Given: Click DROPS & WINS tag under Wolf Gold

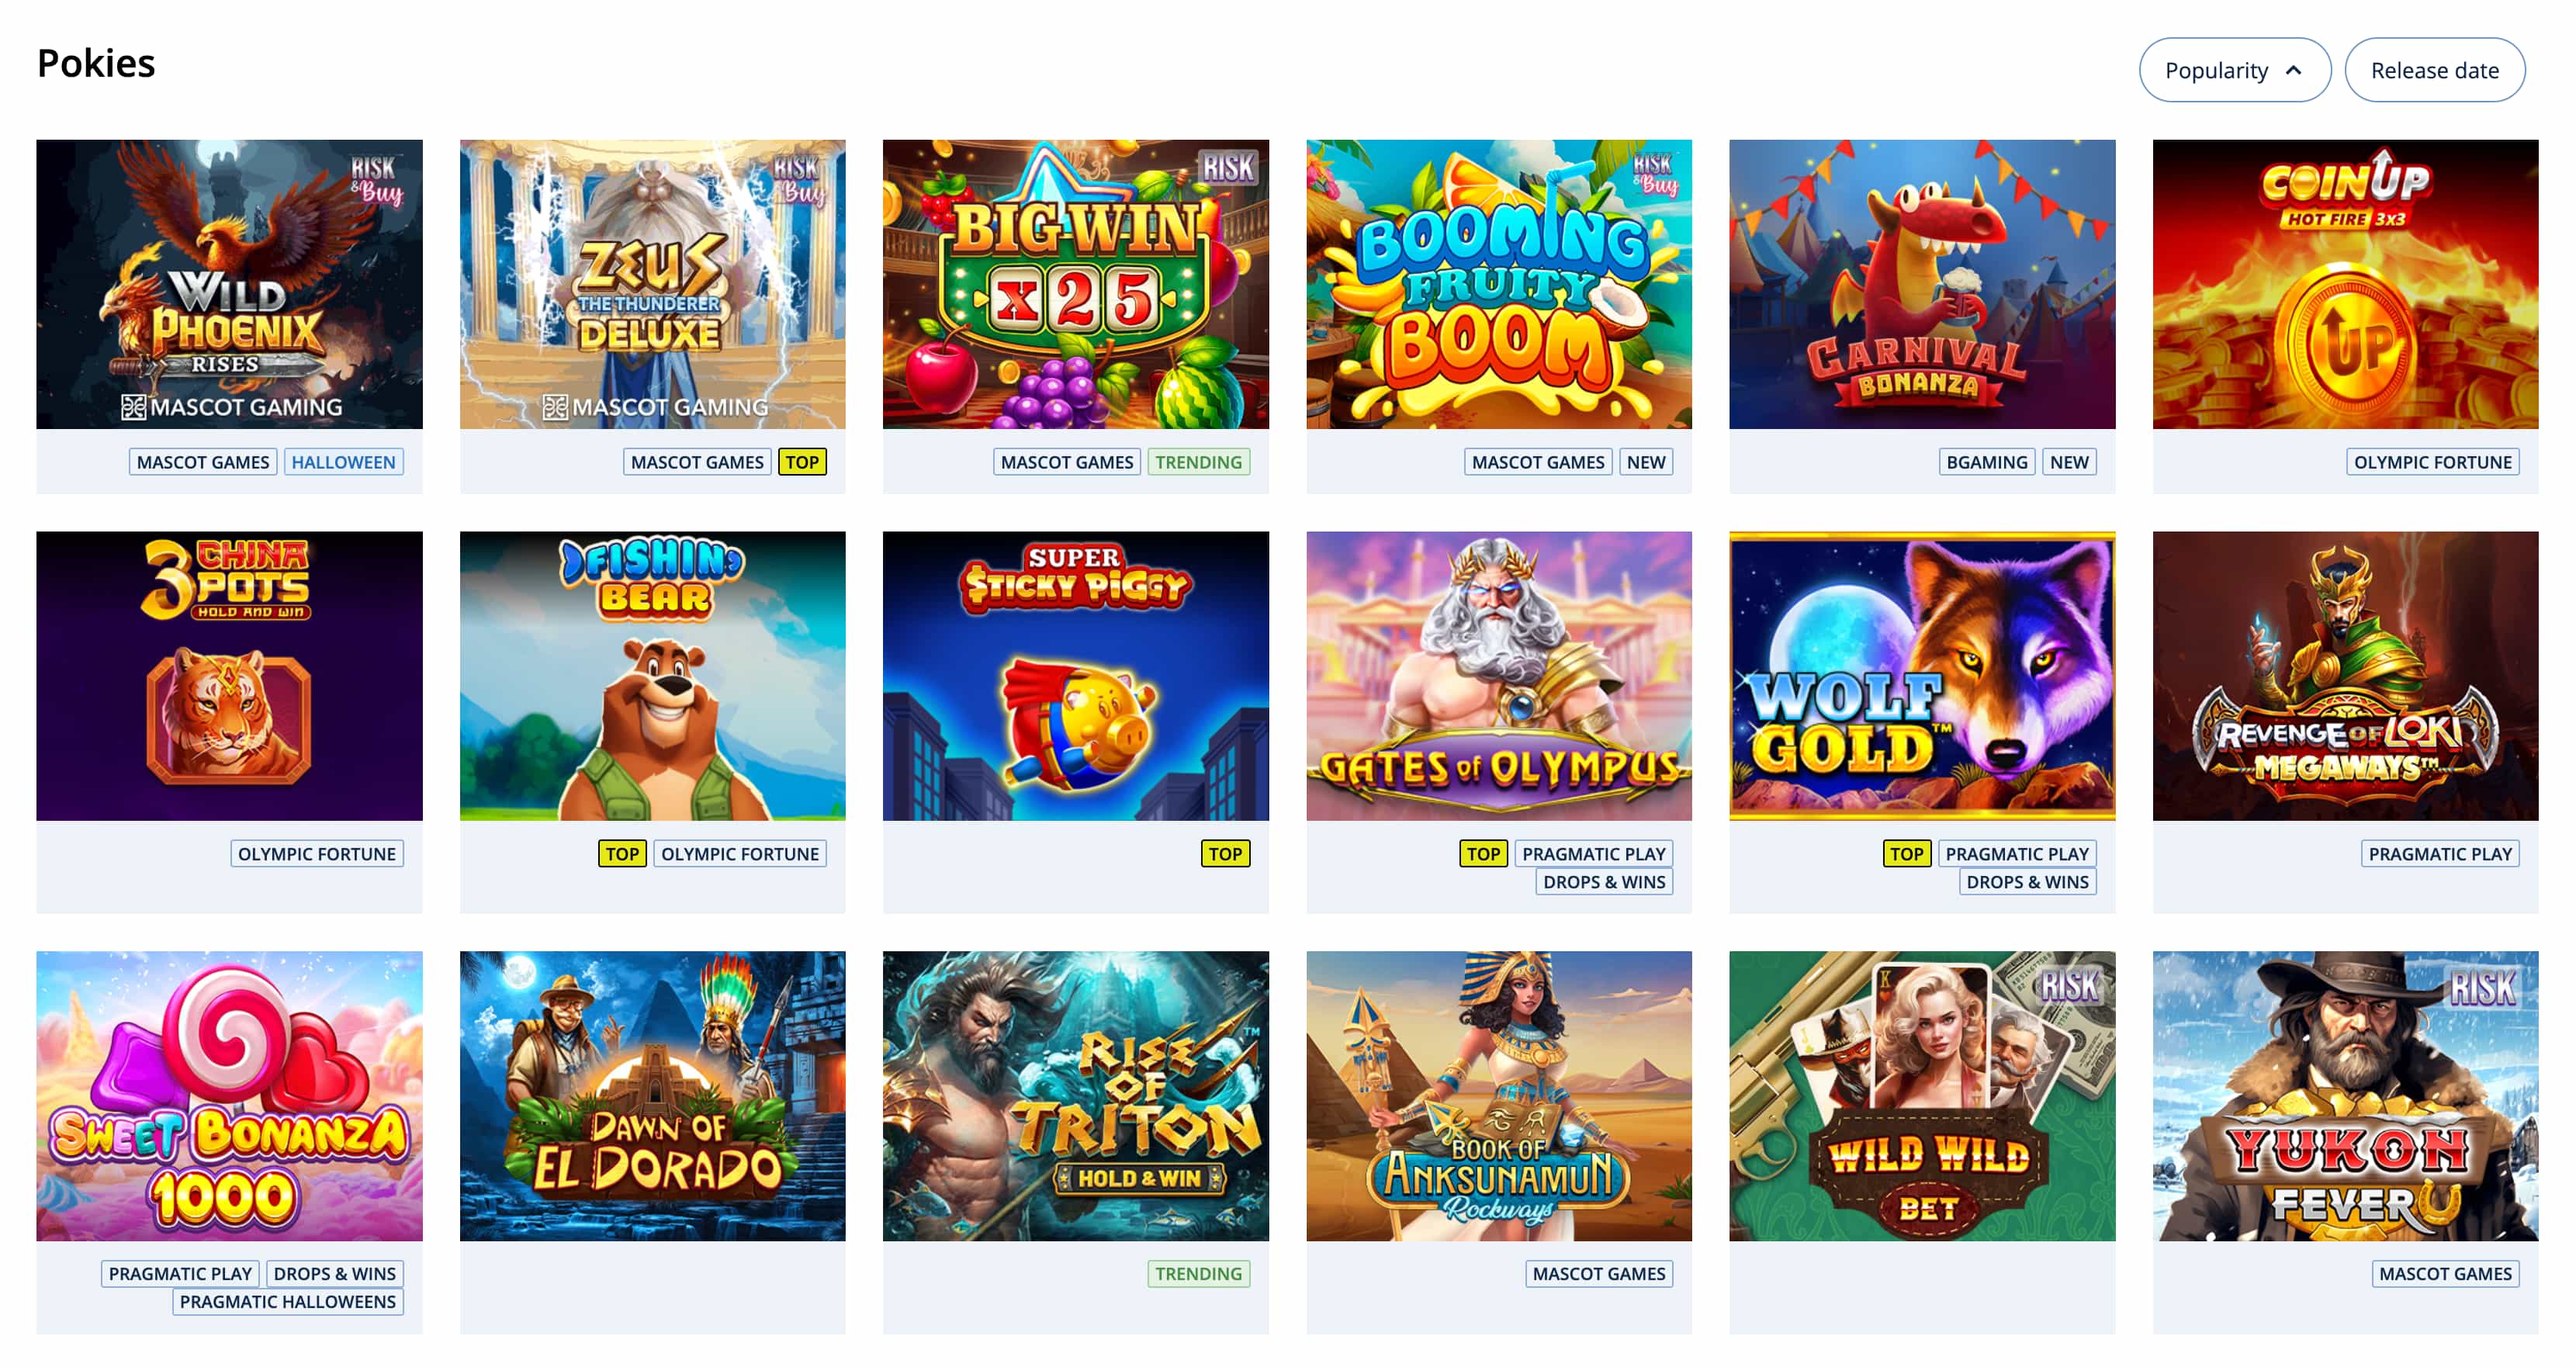Looking at the screenshot, I should click(2027, 882).
